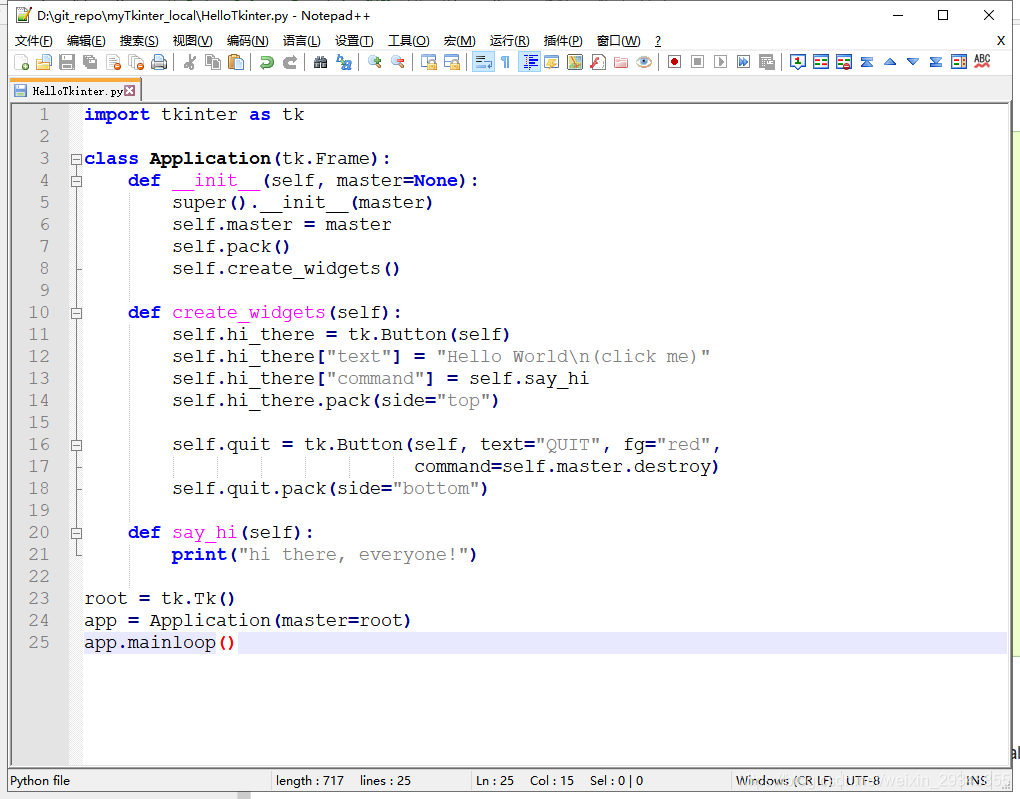Click the UTF-8 encoding status field

863,781
